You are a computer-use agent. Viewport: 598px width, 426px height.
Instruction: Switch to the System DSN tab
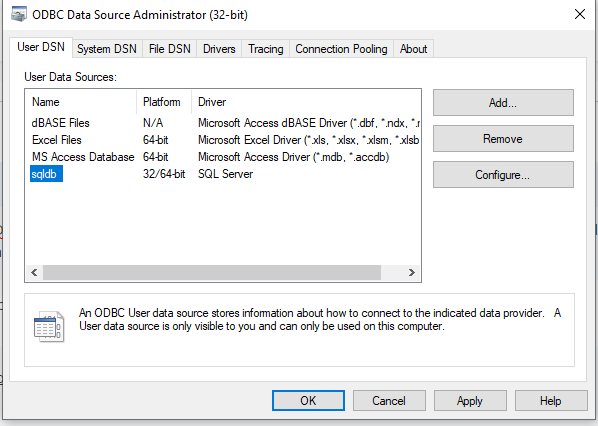pos(107,49)
